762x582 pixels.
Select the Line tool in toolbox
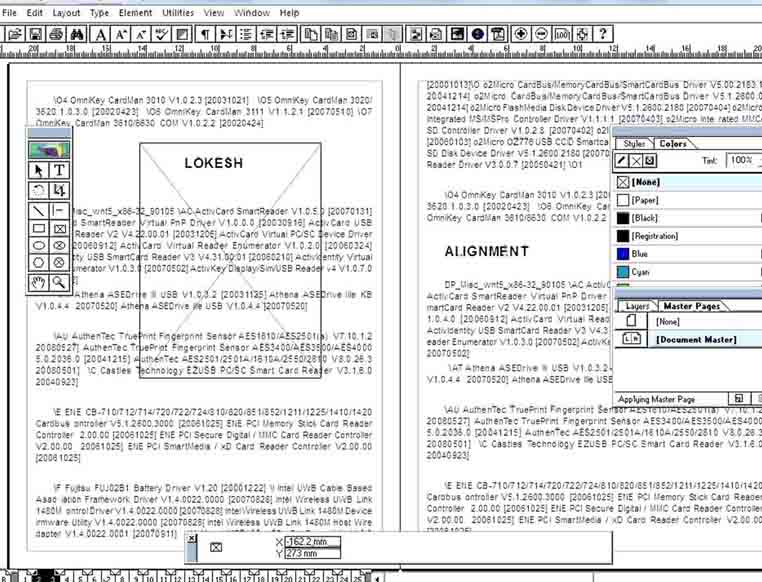coord(39,211)
